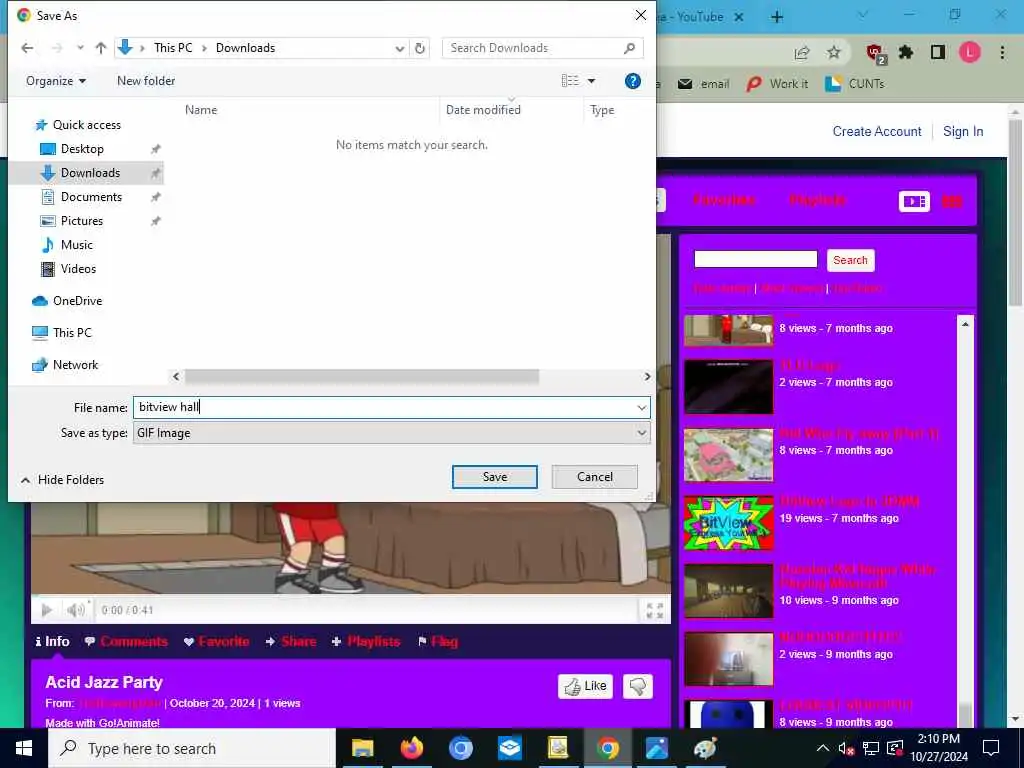Screen dimensions: 1024x768
Task: Refresh the Downloads folder listing
Action: [420, 48]
